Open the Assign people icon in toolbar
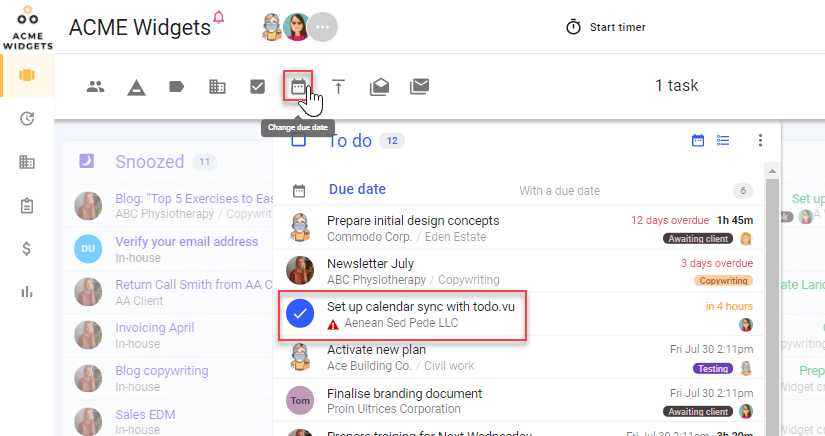Viewport: 825px width, 436px height. point(95,86)
